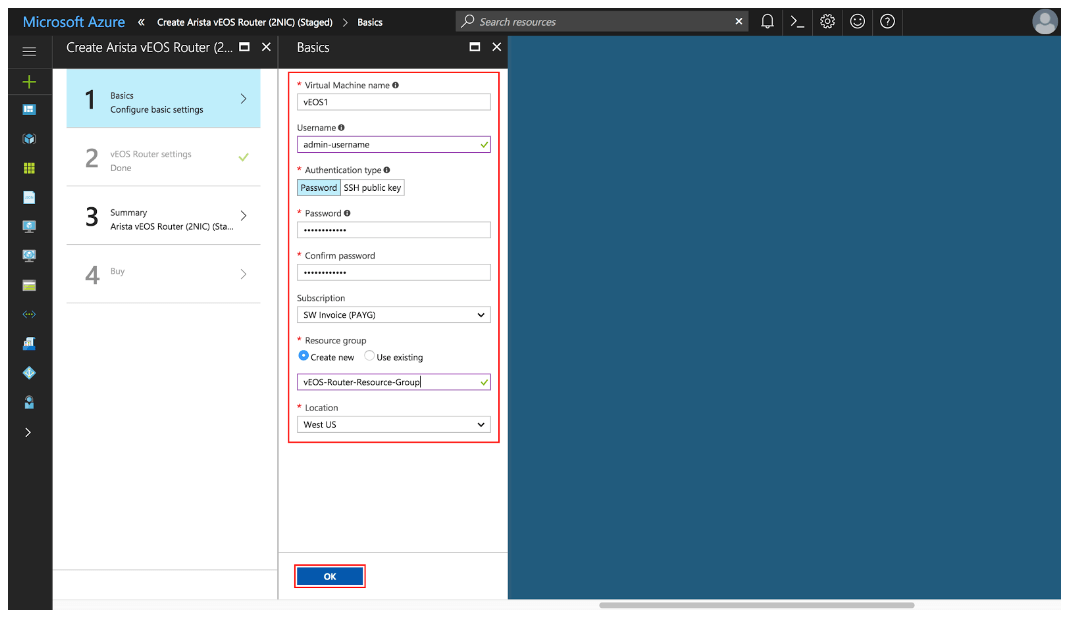Click the sidebar icon just below the blue diamond
Screen dimensions: 1072x618
[x=29, y=402]
